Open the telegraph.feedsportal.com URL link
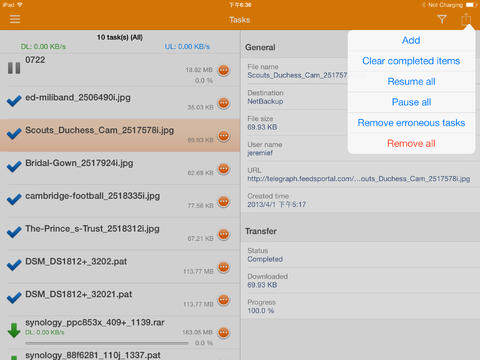This screenshot has height=360, width=480. point(359,179)
